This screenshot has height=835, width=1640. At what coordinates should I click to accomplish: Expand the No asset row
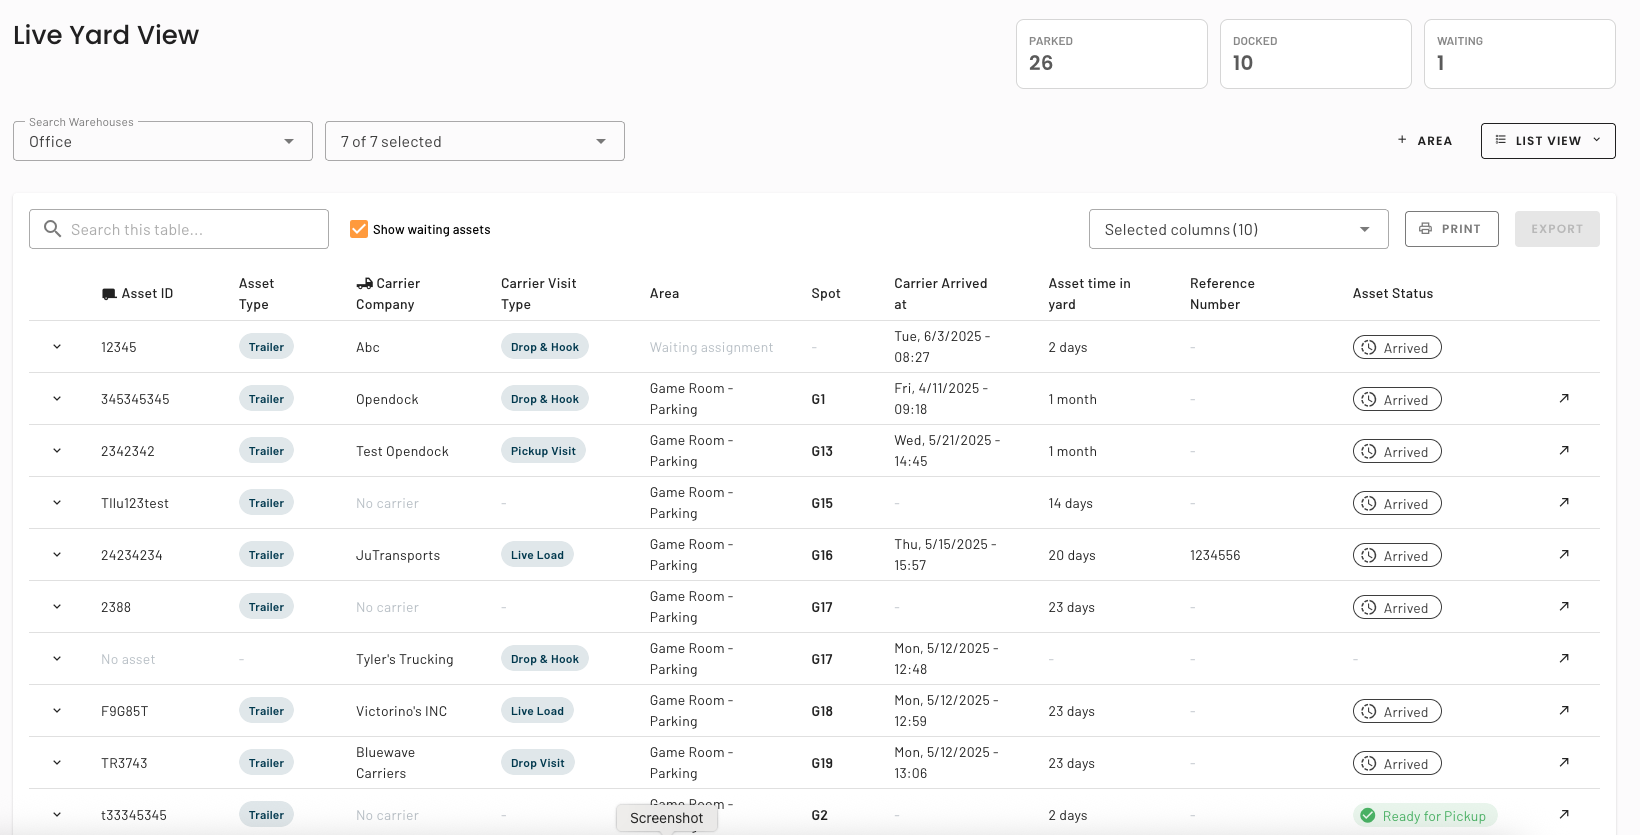pos(57,659)
